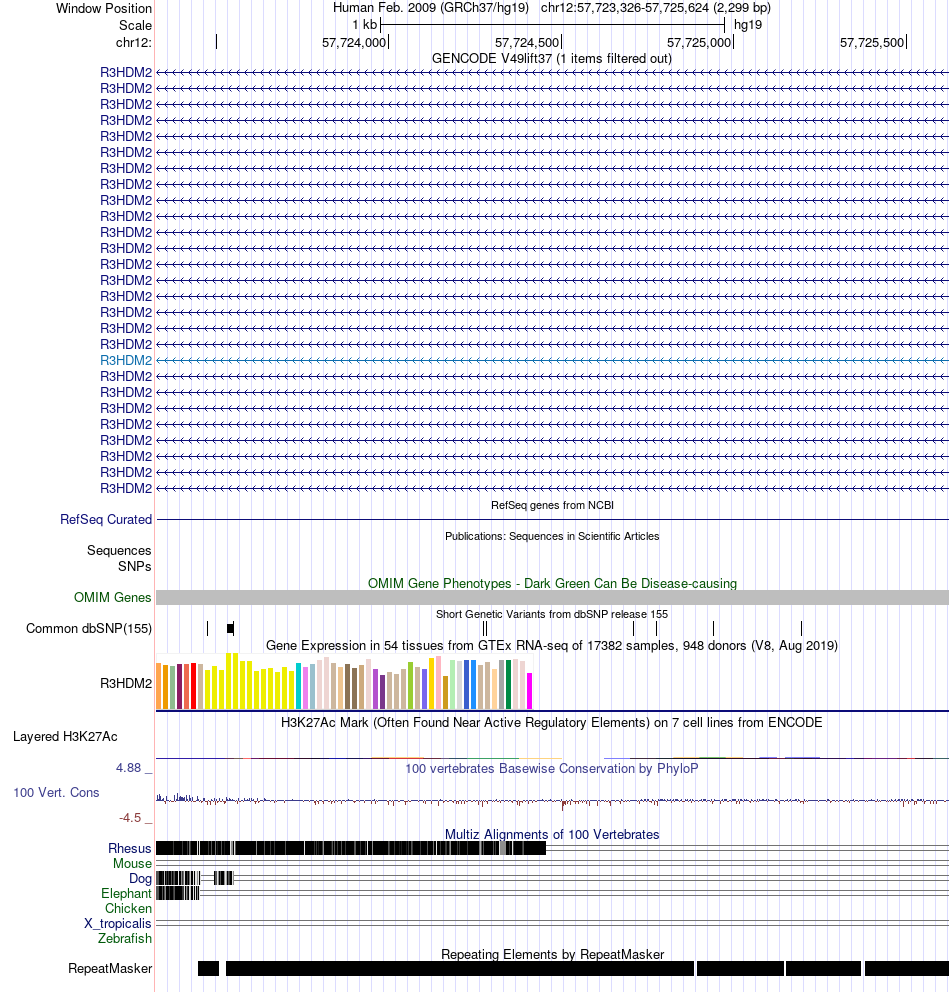Click the Rhesus black alignment block
Image resolution: width=950 pixels, height=992 pixels.
[351, 848]
